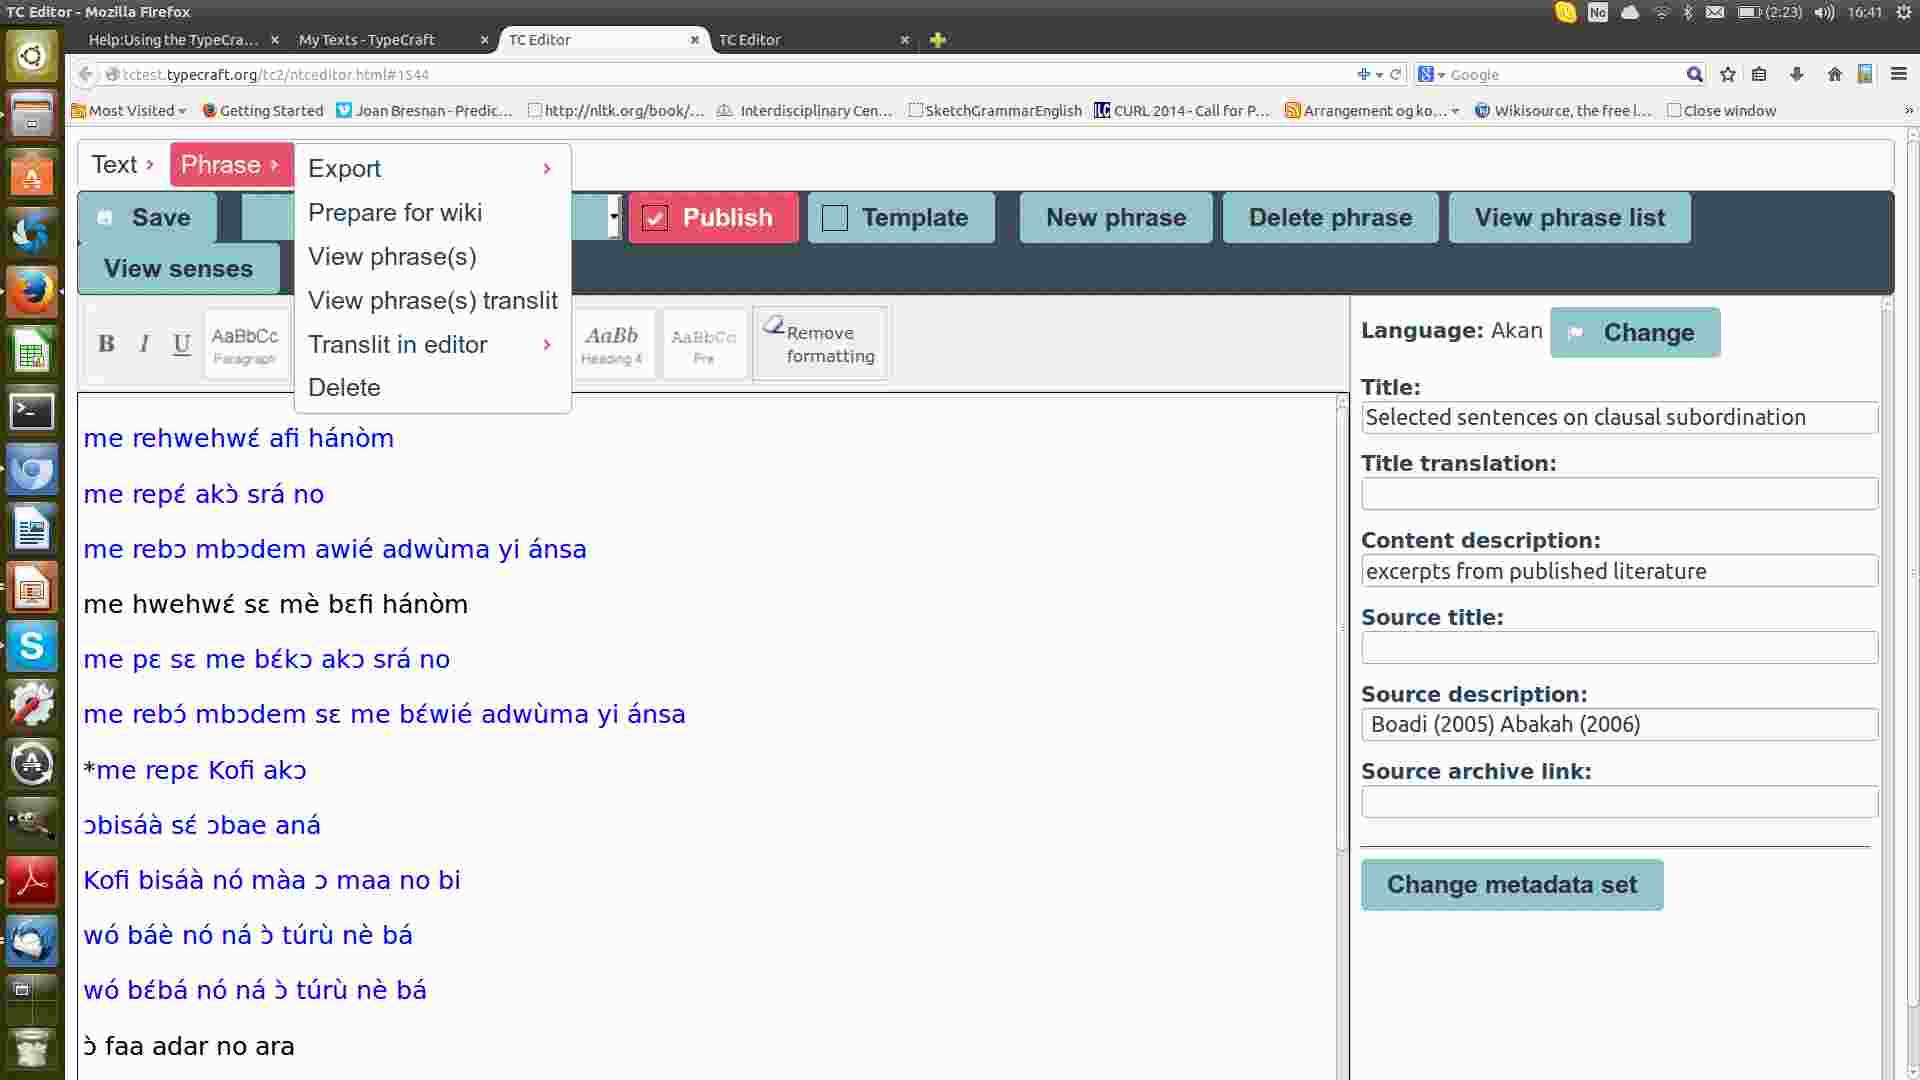This screenshot has height=1080, width=1920.
Task: Open Ubuntu Software Center from dock
Action: 32,174
